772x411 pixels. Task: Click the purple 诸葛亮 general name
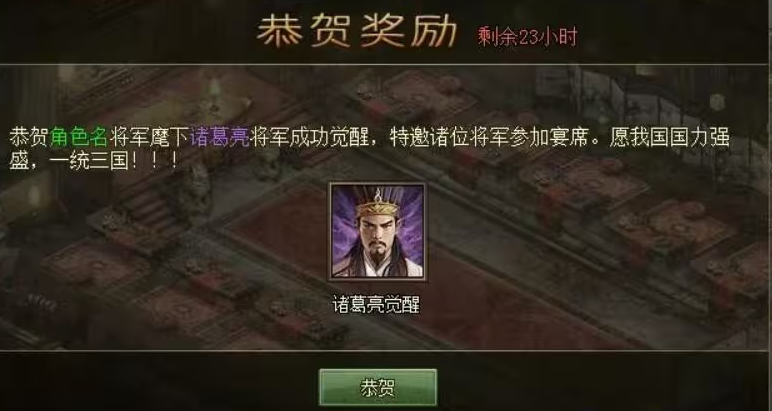pyautogui.click(x=219, y=138)
